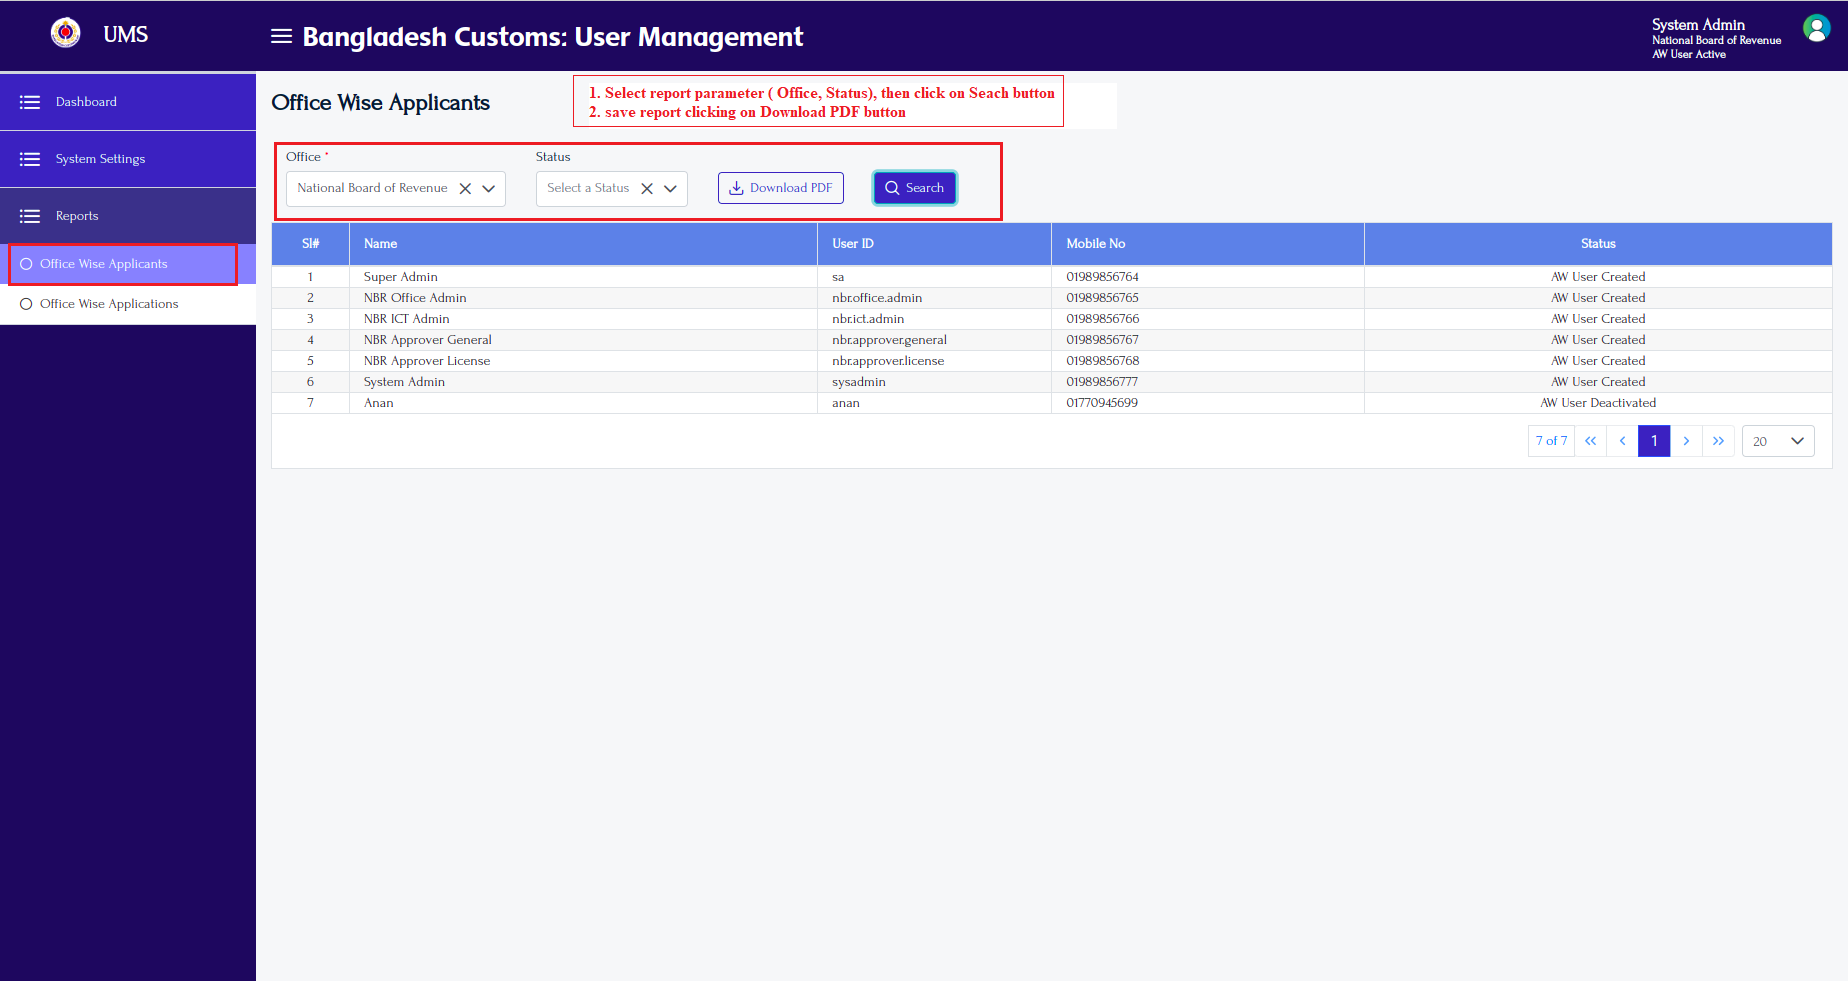Click user ID 'sysadmin'
Image resolution: width=1848 pixels, height=981 pixels.
(859, 382)
